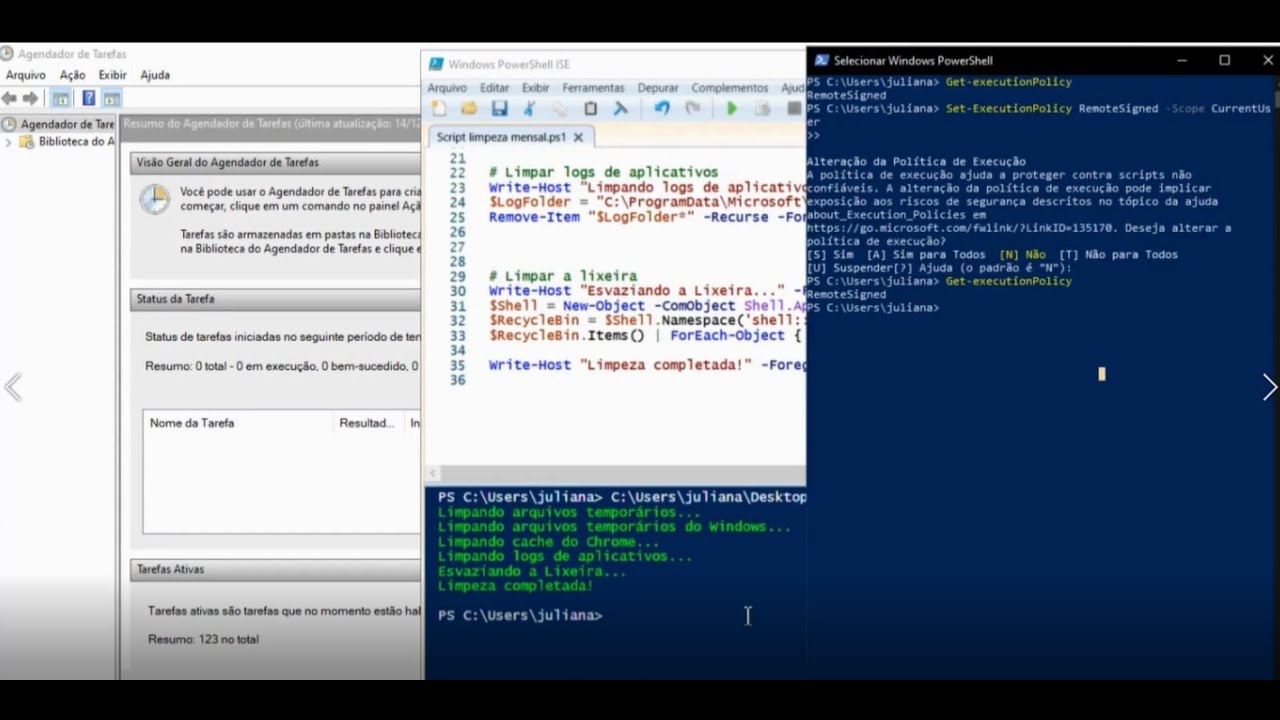Viewport: 1280px width, 720px height.
Task: Click Nome da Tarefa column header
Action: point(238,423)
